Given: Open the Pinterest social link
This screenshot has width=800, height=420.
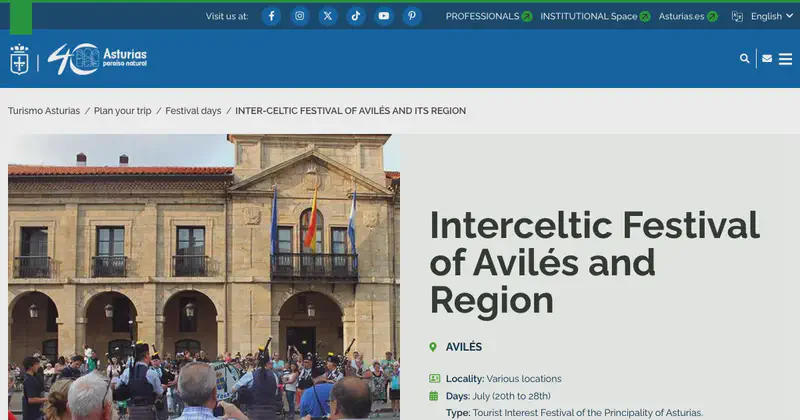Looking at the screenshot, I should [412, 16].
